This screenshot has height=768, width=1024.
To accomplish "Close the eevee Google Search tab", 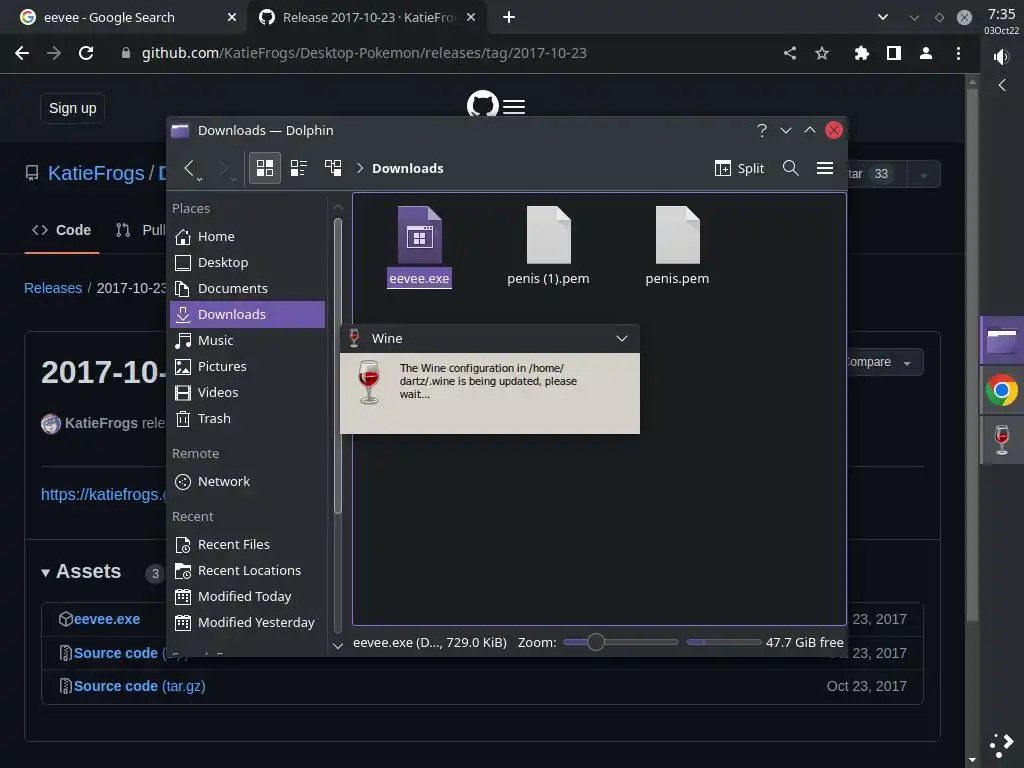I will (x=232, y=18).
